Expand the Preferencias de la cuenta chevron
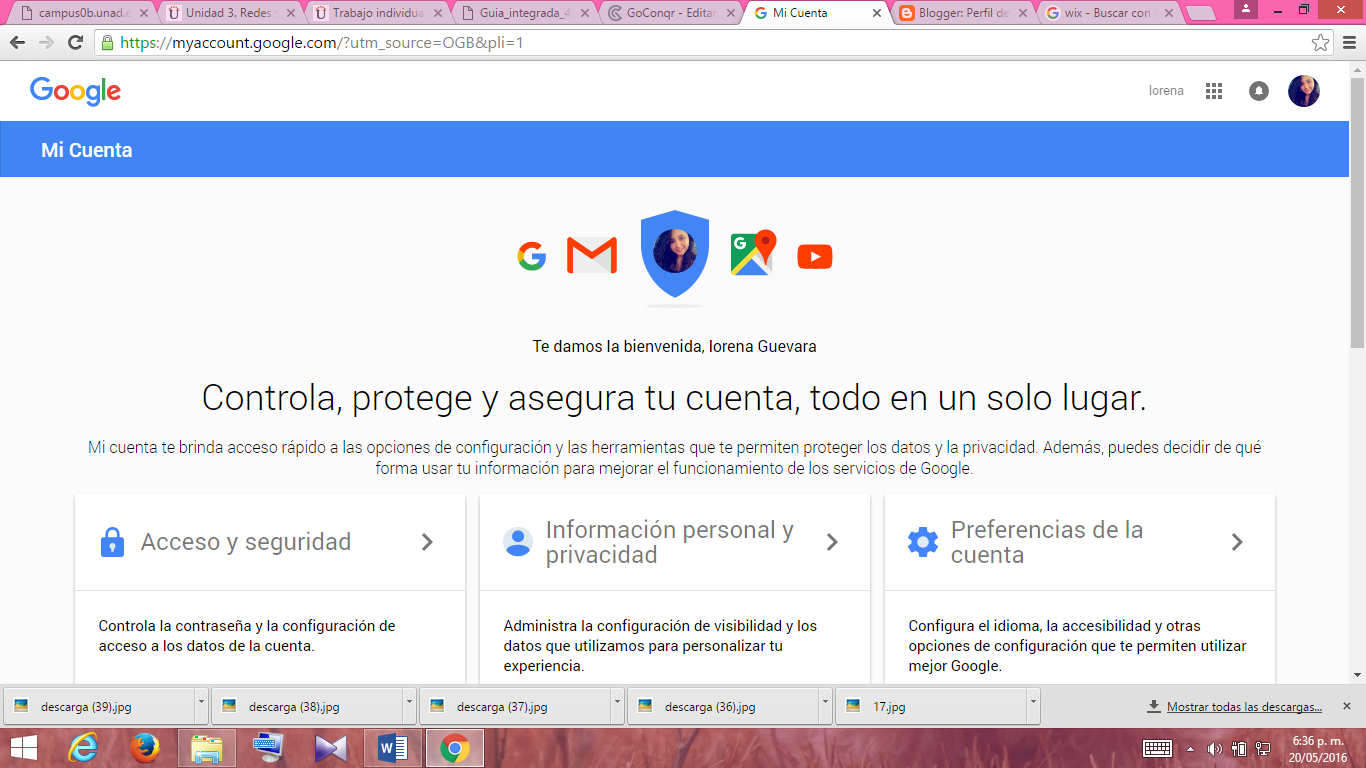The image size is (1366, 768). coord(1237,542)
